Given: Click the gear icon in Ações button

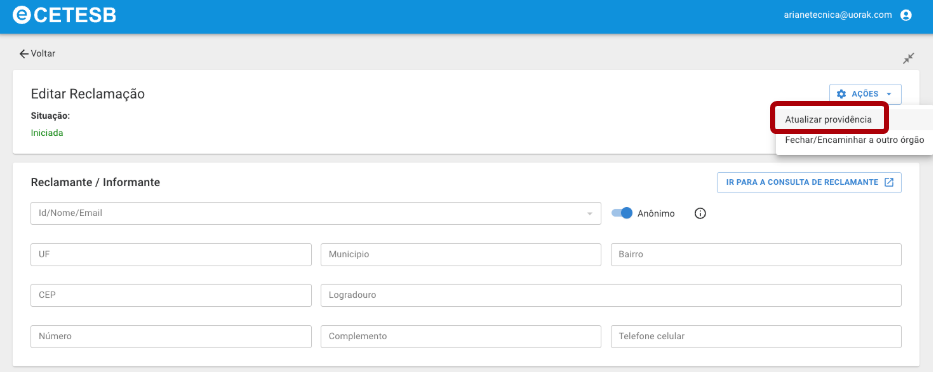Looking at the screenshot, I should click(x=841, y=94).
